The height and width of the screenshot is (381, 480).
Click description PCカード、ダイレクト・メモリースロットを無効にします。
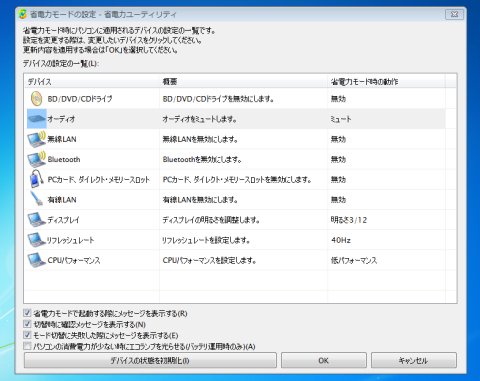[237, 180]
